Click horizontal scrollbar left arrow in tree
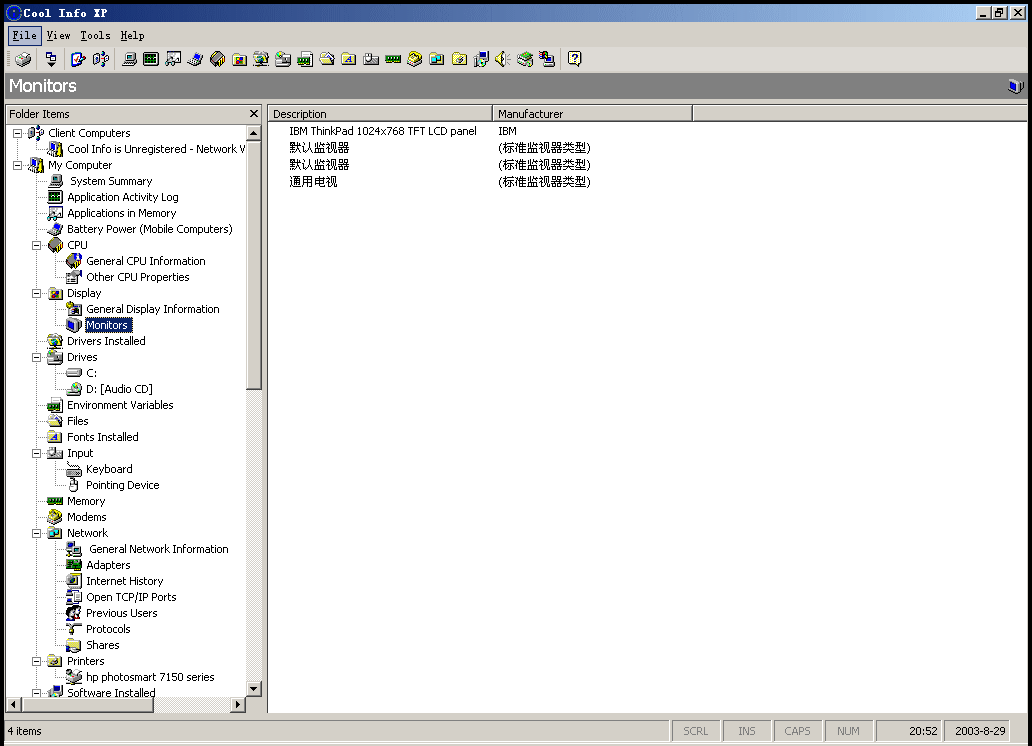This screenshot has height=746, width=1032. (x=13, y=705)
